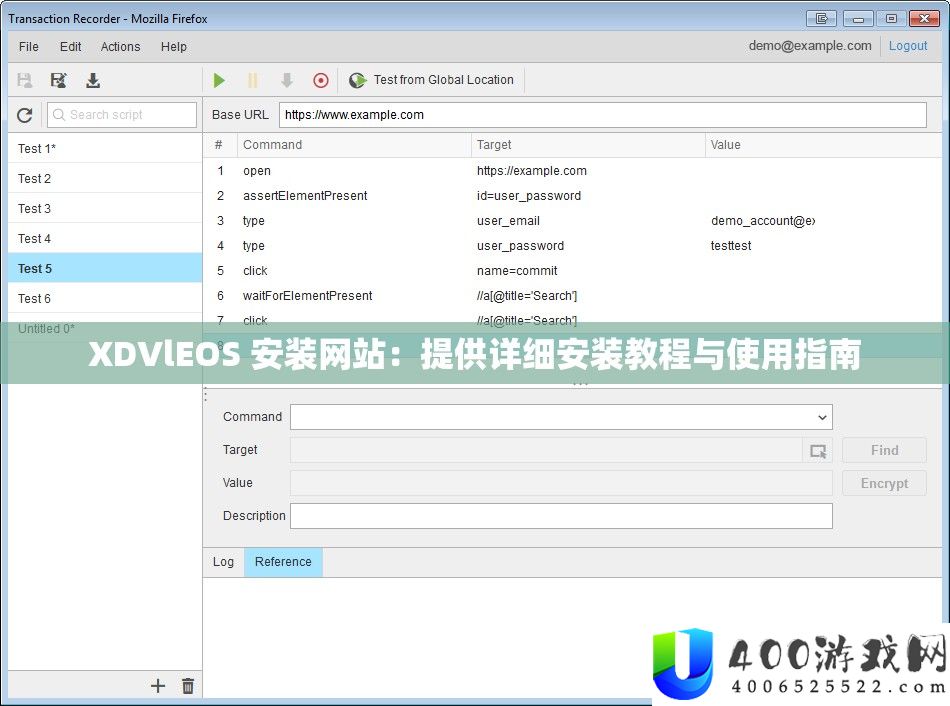The width and height of the screenshot is (950, 706).
Task: Click the demo_account@ value cell
Action: tap(763, 221)
